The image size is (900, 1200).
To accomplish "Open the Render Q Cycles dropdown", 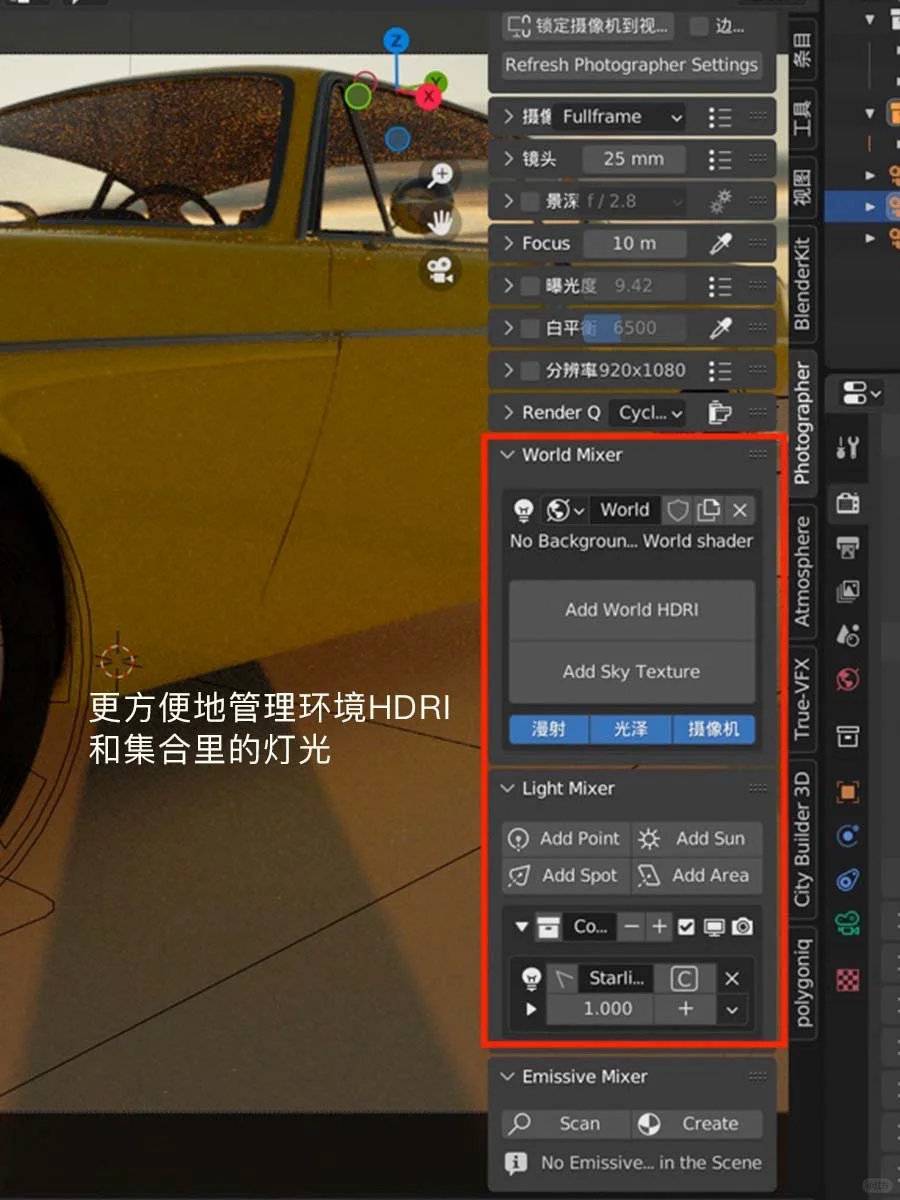I will [647, 412].
